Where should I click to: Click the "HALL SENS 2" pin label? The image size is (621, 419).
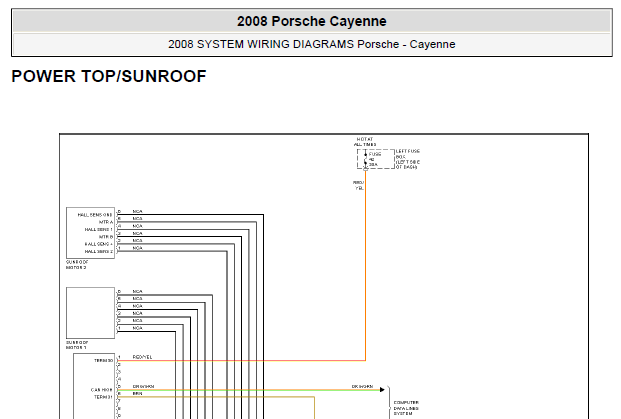pos(99,251)
